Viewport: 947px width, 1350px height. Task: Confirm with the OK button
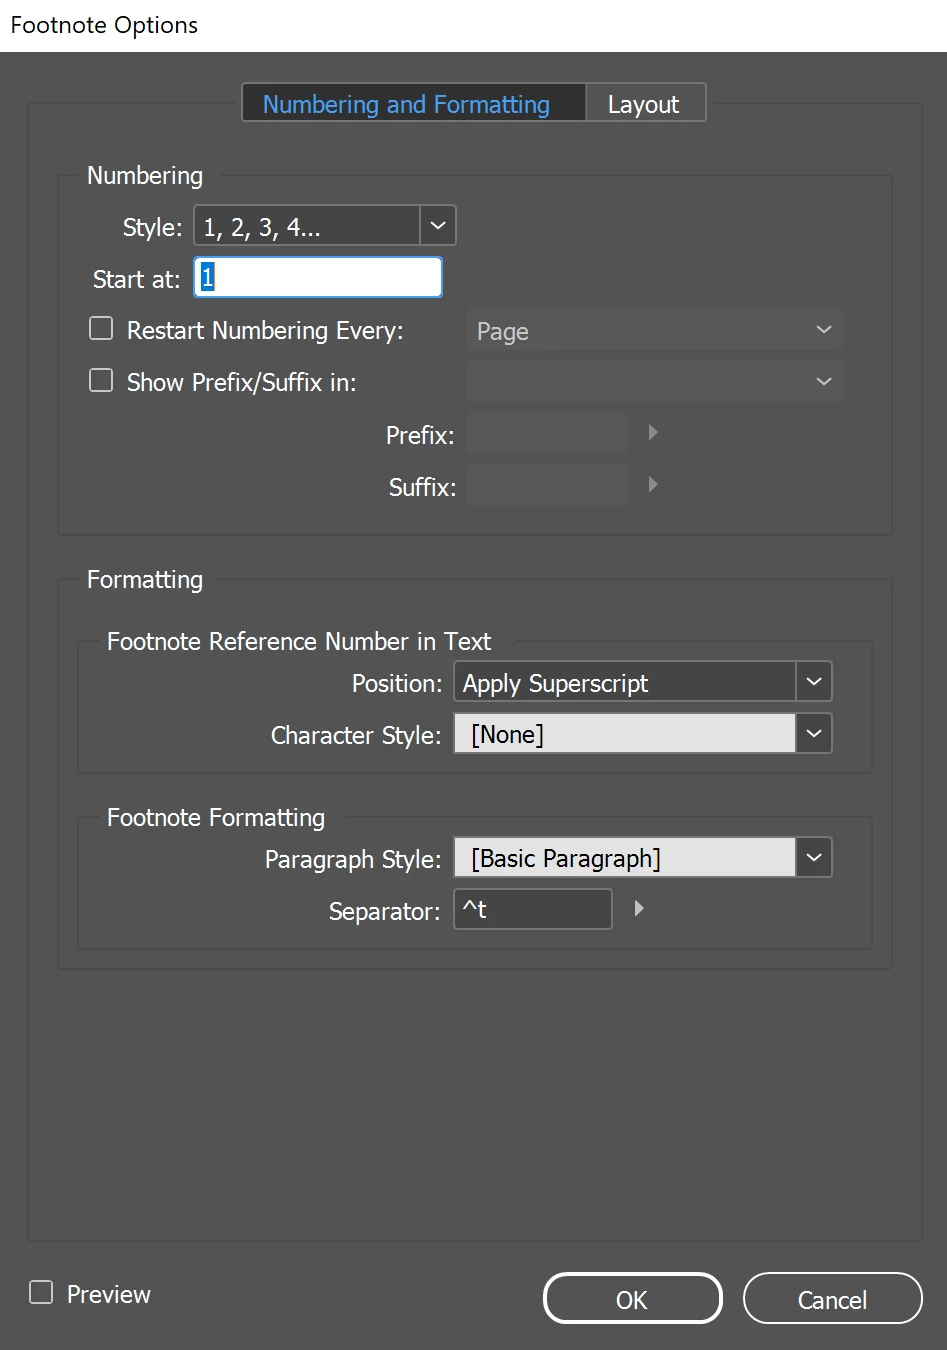pyautogui.click(x=632, y=1299)
